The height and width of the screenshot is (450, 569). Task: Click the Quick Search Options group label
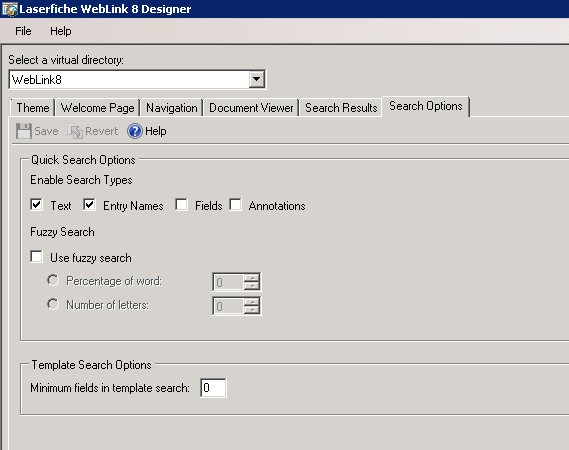point(83,160)
